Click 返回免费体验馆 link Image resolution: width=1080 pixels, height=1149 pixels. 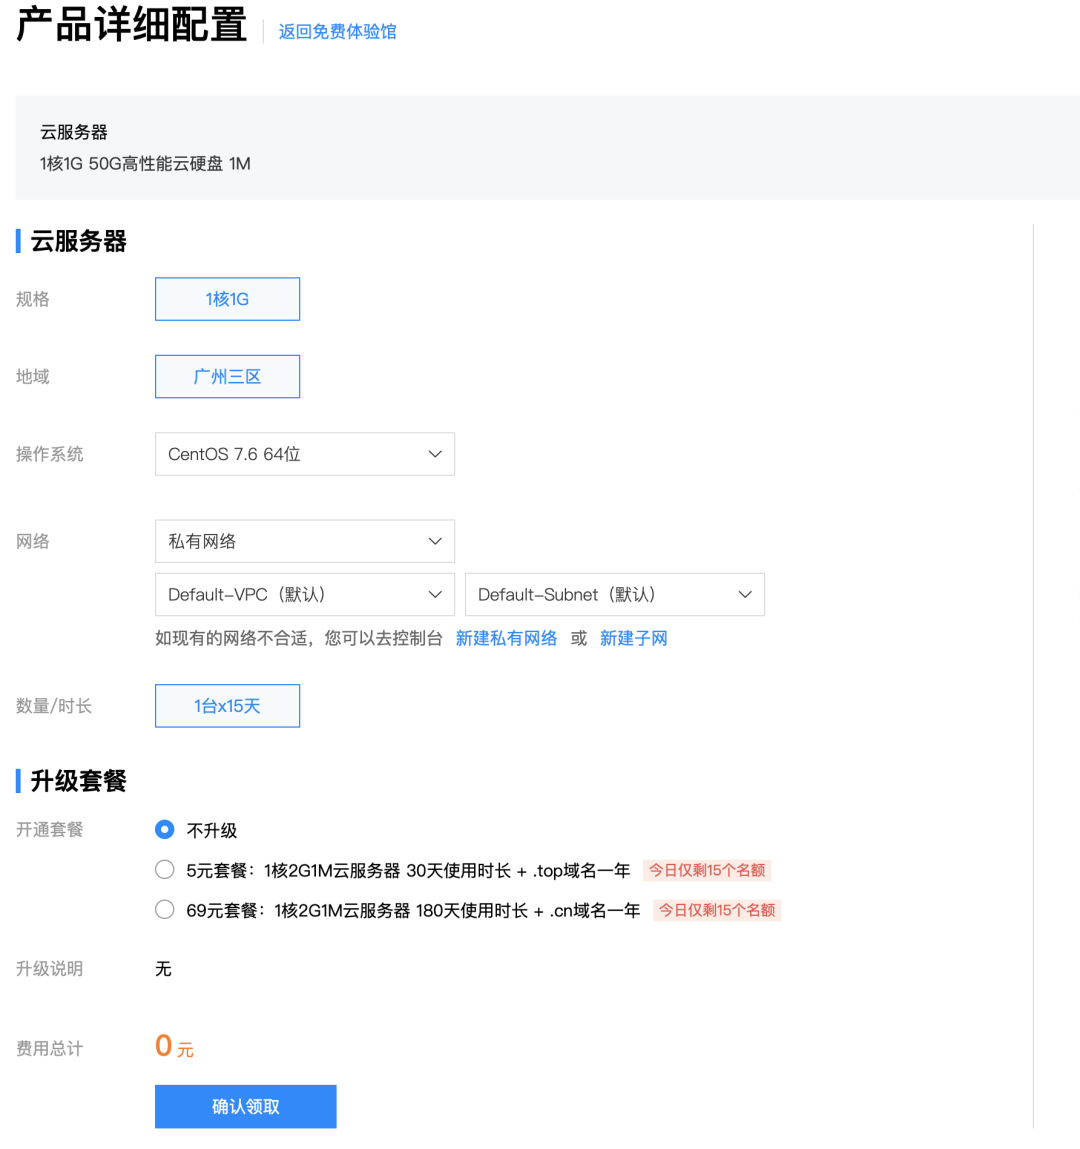pyautogui.click(x=337, y=32)
